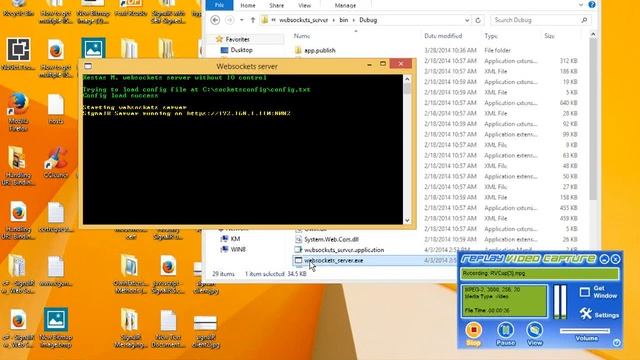
Task: Click Explorer file list scrollbar up arrow
Action: coord(593,35)
